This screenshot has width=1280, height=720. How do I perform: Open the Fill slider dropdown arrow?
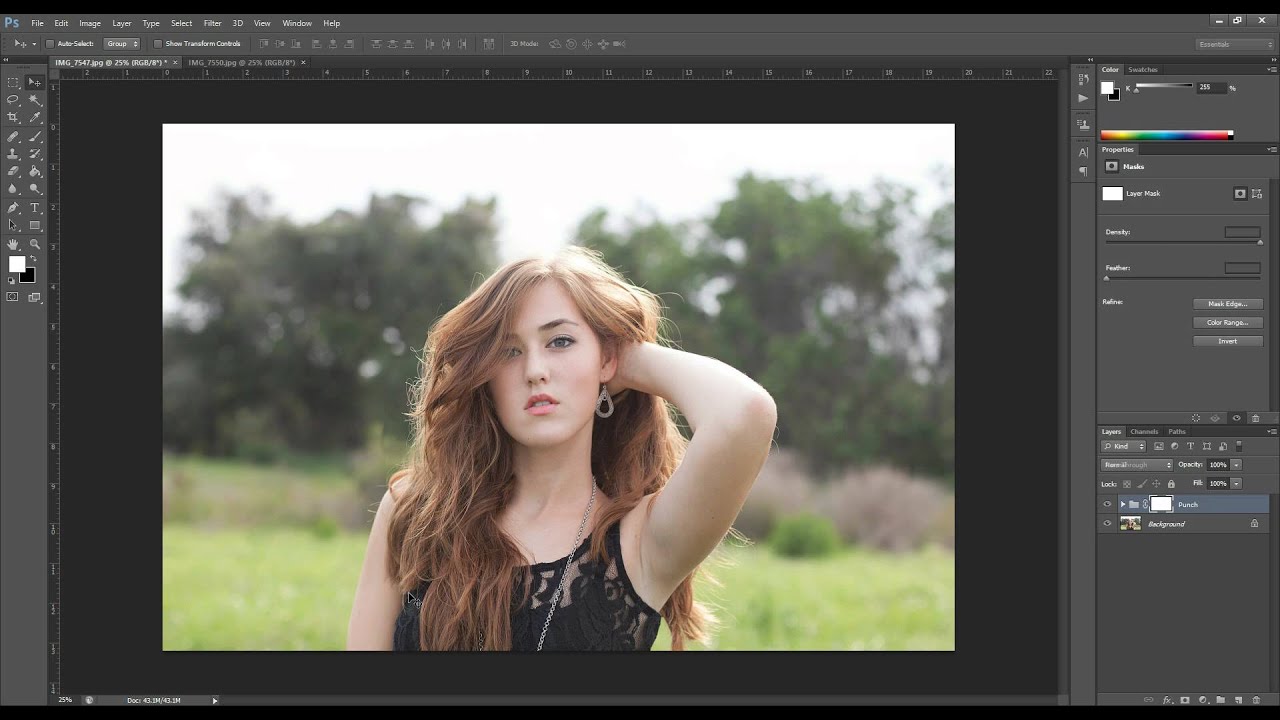pyautogui.click(x=1236, y=483)
